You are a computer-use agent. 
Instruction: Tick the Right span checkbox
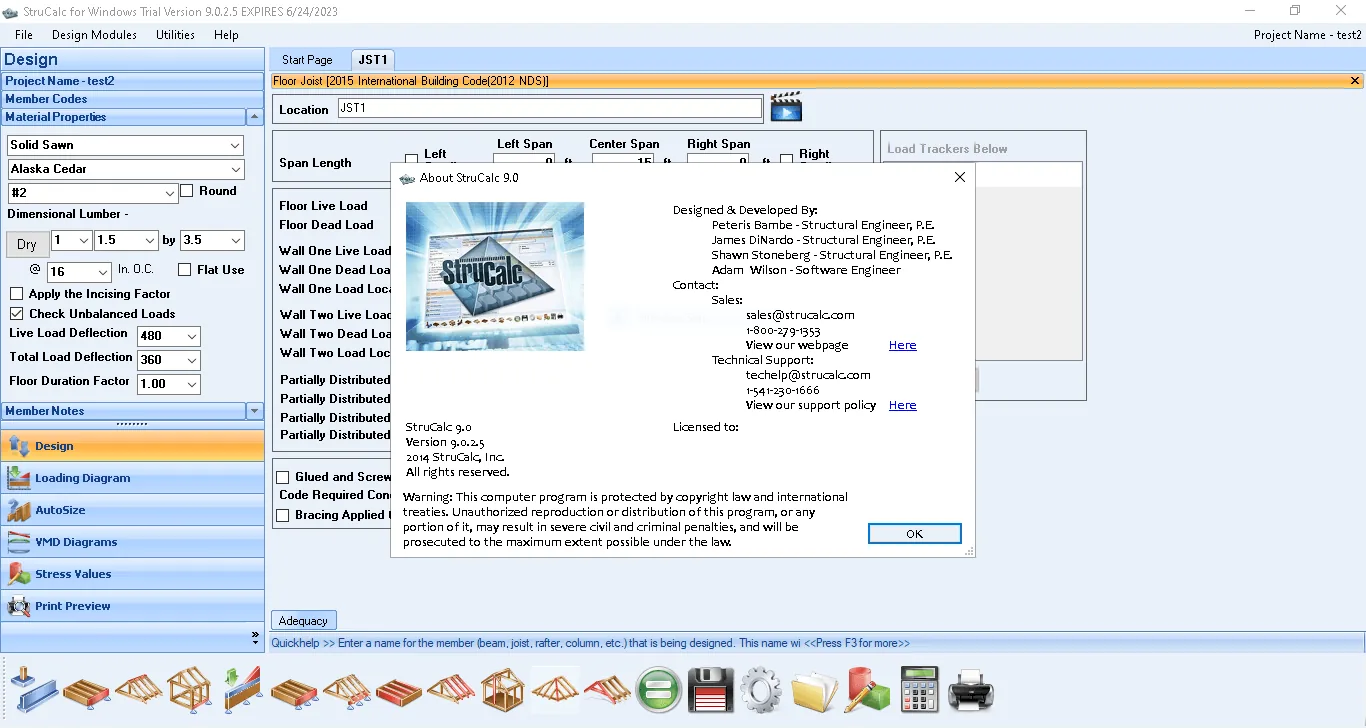click(787, 159)
